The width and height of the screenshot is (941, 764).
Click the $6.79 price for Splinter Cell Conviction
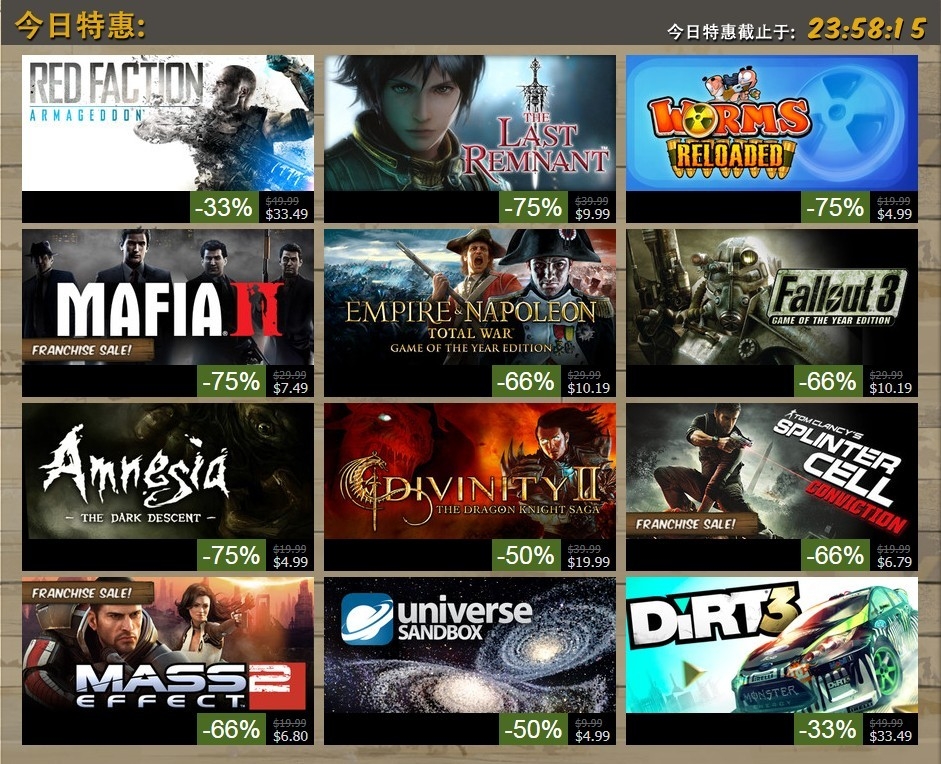pos(894,562)
